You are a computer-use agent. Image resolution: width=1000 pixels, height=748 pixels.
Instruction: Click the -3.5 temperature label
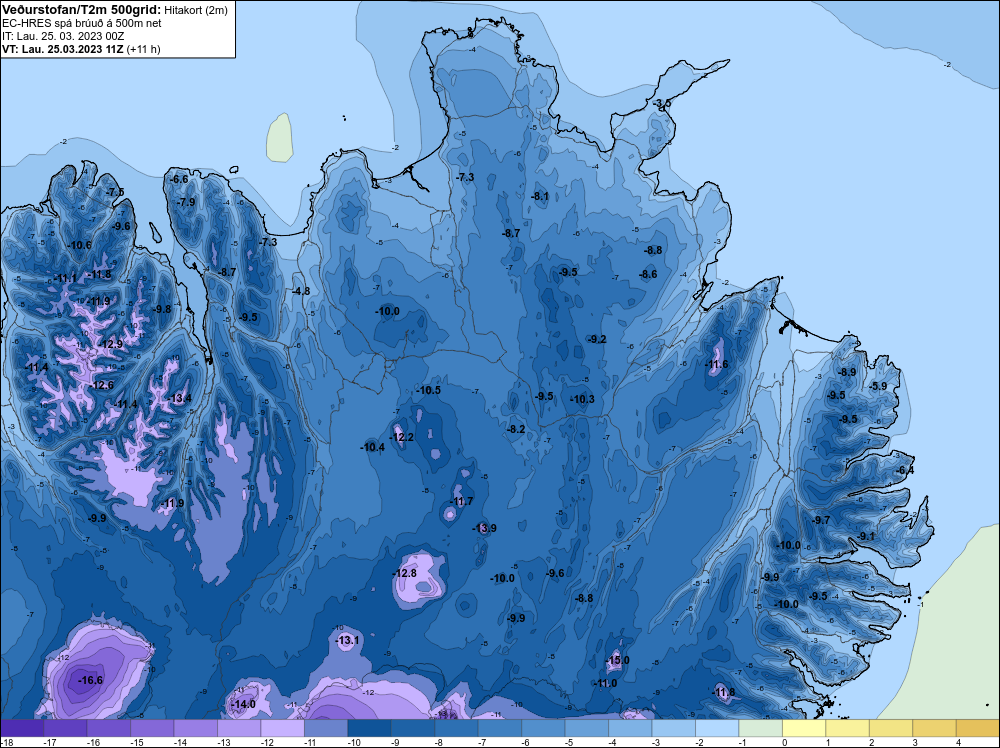point(661,103)
